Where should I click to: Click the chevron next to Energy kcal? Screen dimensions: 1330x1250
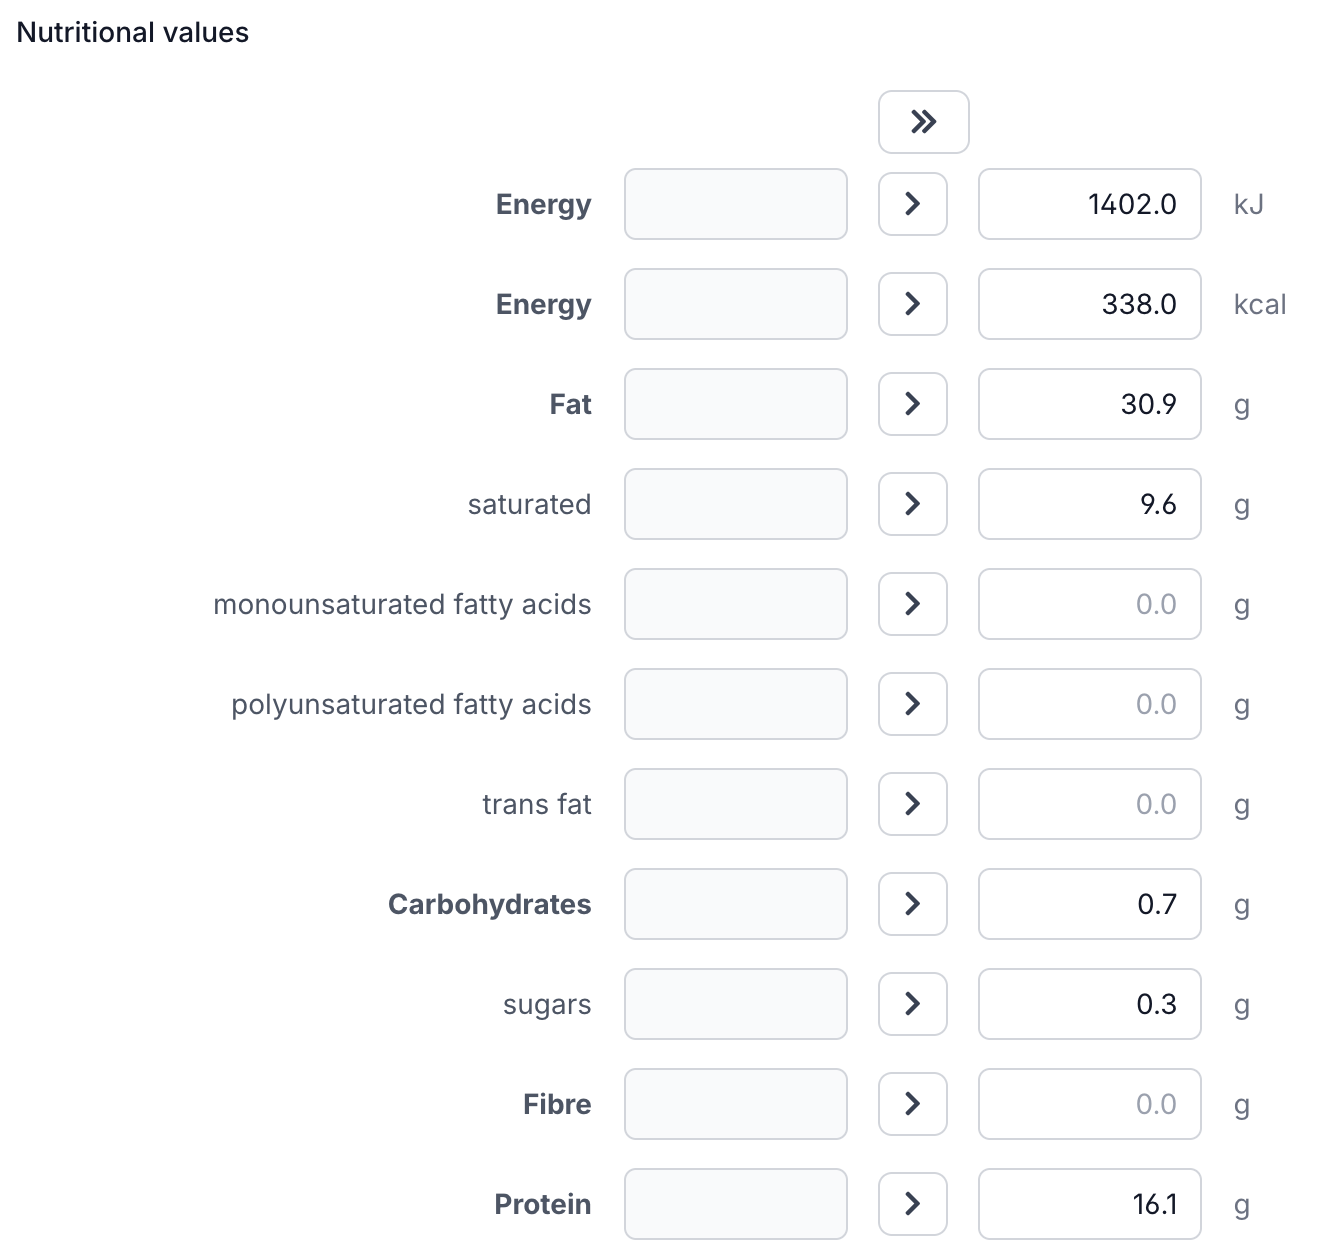click(x=912, y=304)
